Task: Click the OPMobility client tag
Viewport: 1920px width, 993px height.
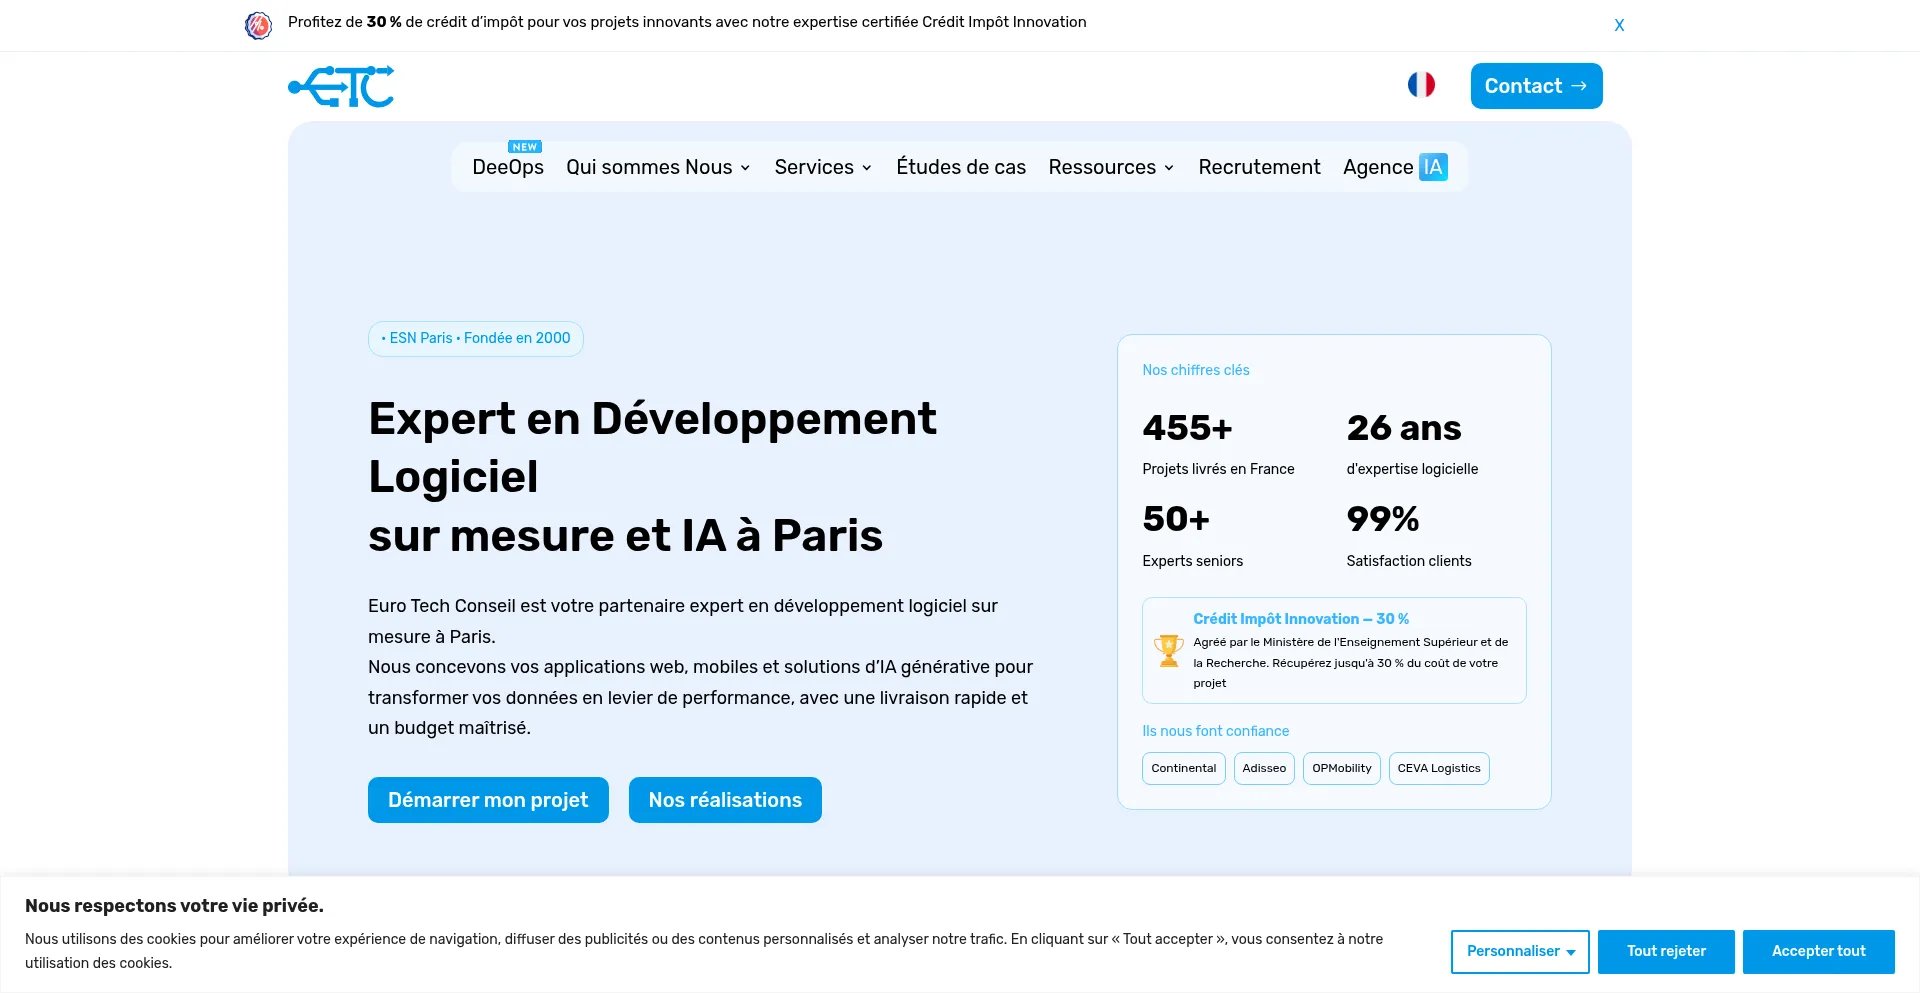Action: [x=1342, y=768]
